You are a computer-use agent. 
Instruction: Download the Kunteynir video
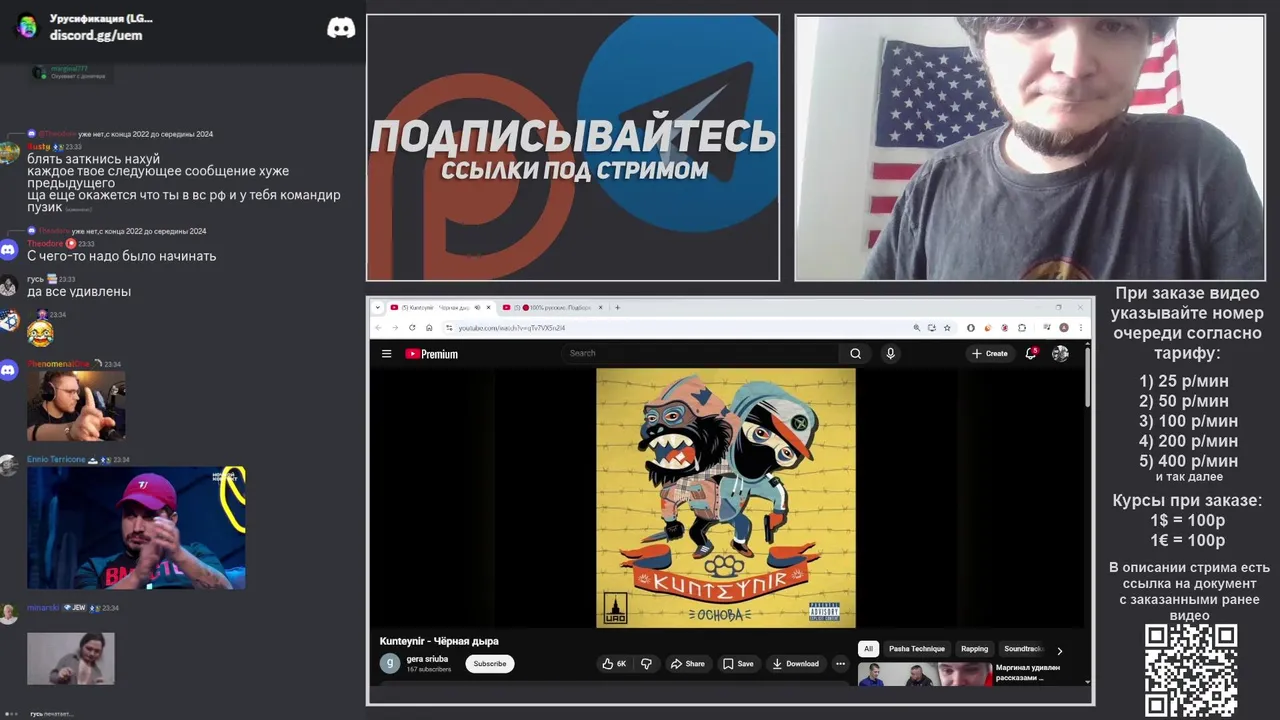click(x=796, y=664)
